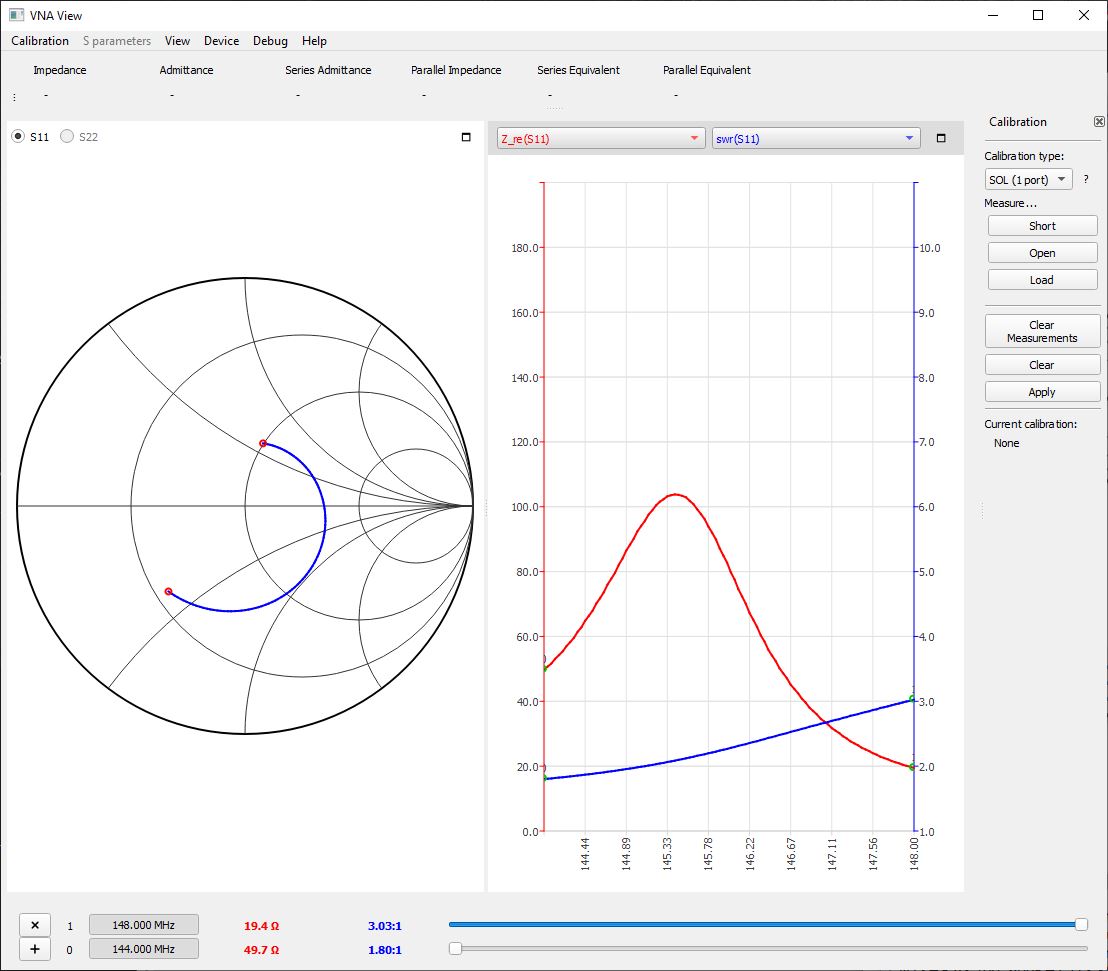Click the 148.000 MHz marker frequency button
Image resolution: width=1108 pixels, height=971 pixels.
point(143,924)
